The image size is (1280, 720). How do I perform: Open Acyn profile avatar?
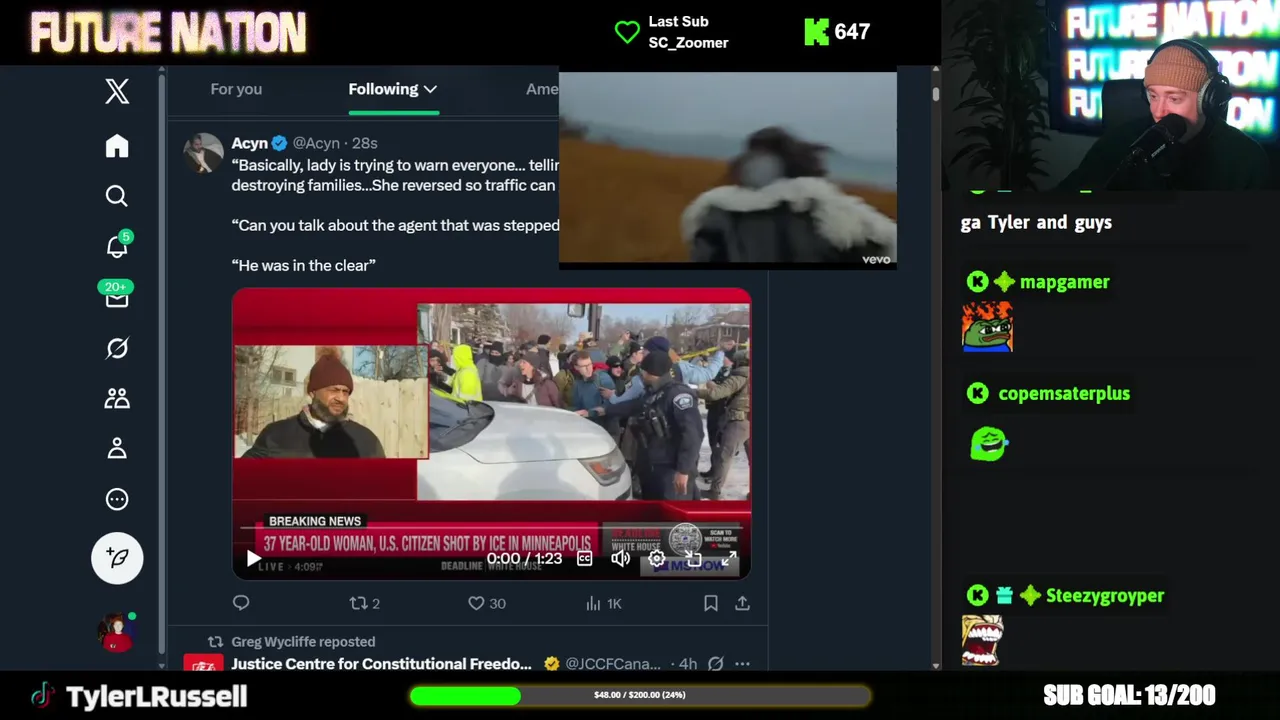[203, 153]
